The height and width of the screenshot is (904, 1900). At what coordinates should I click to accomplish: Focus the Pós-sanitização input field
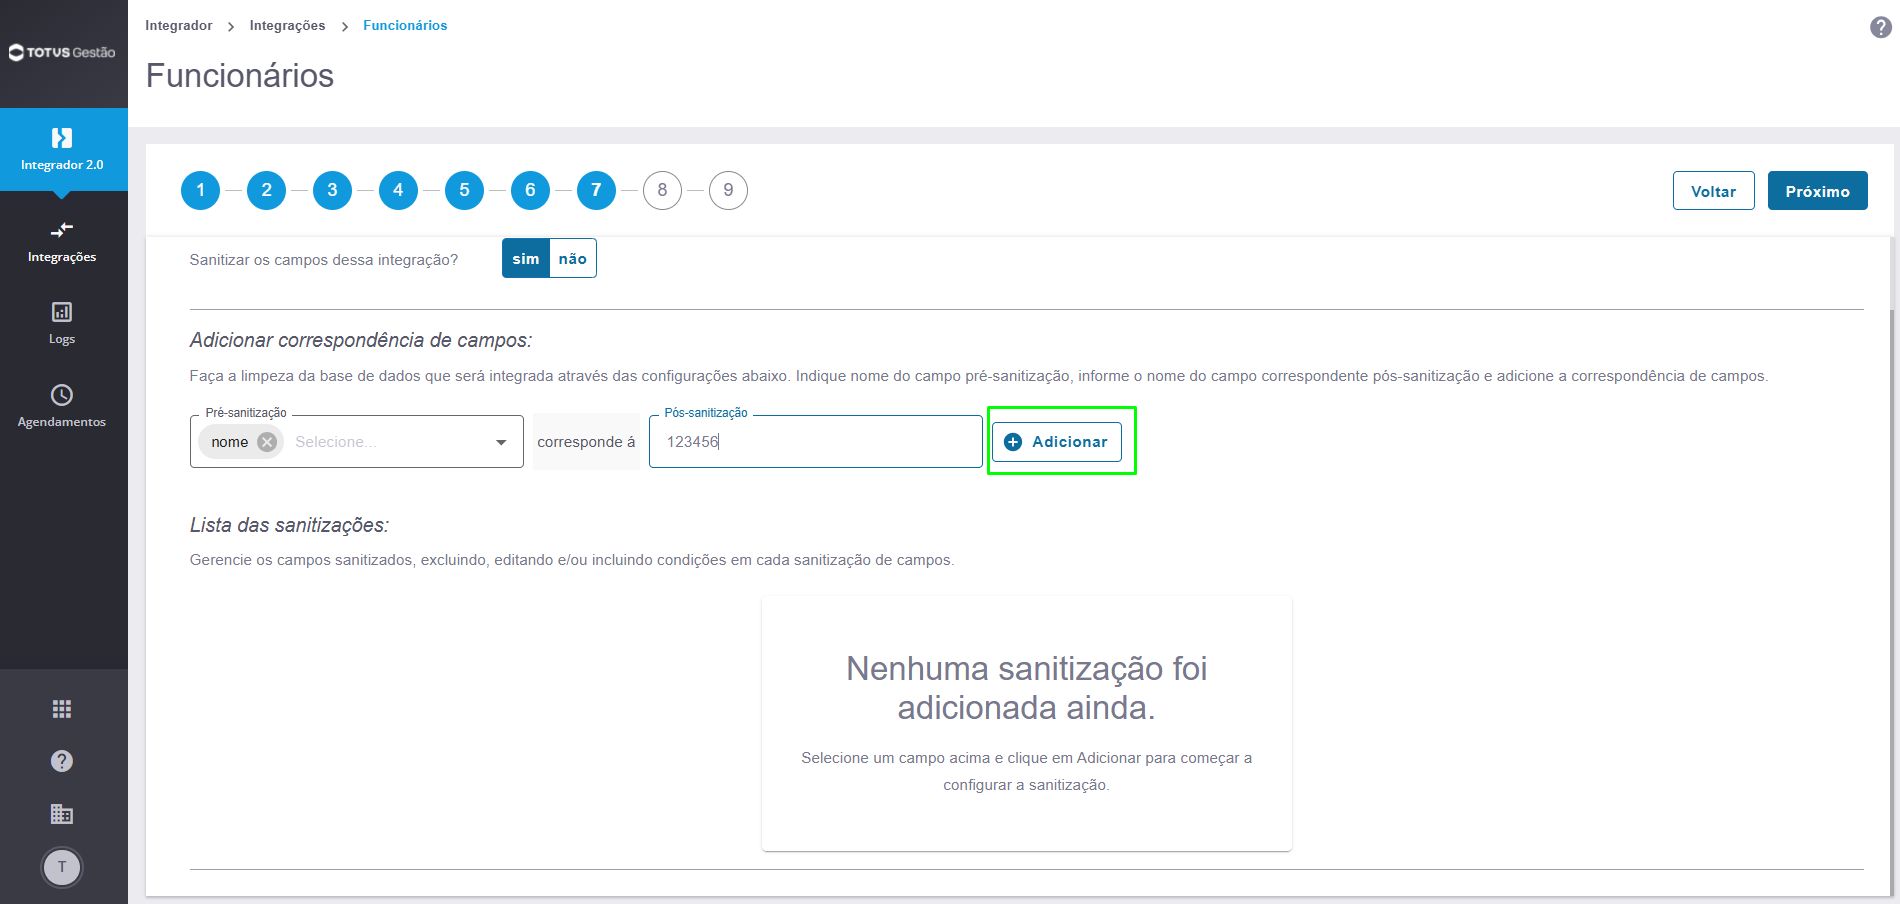point(816,442)
